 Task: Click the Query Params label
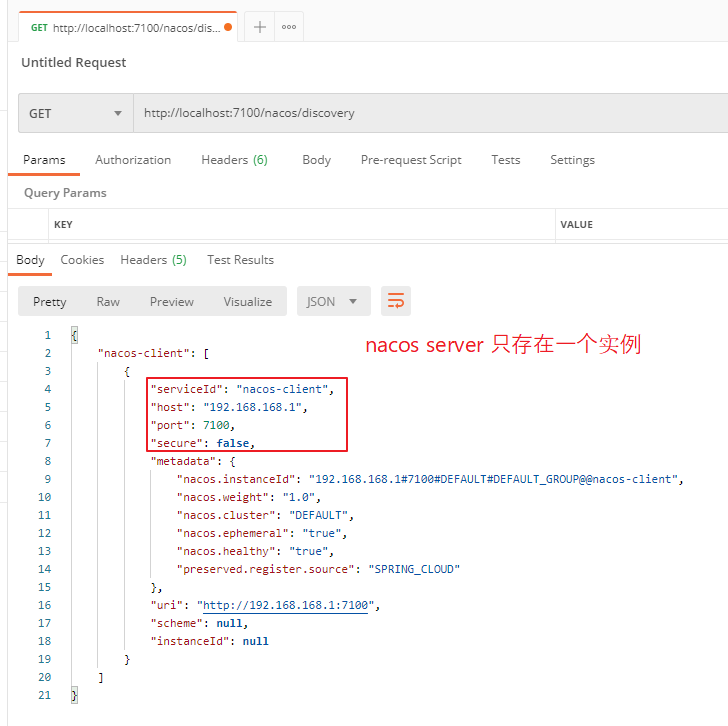pos(65,193)
